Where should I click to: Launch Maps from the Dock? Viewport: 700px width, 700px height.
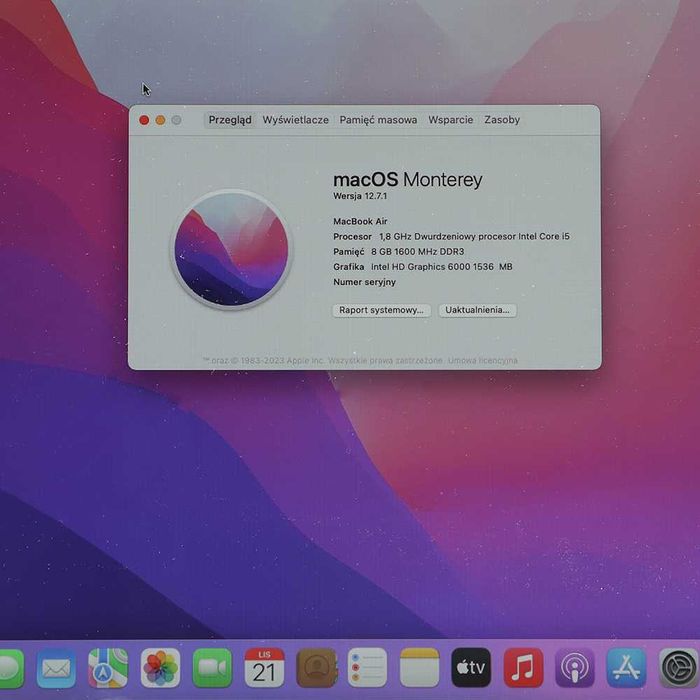(x=108, y=668)
